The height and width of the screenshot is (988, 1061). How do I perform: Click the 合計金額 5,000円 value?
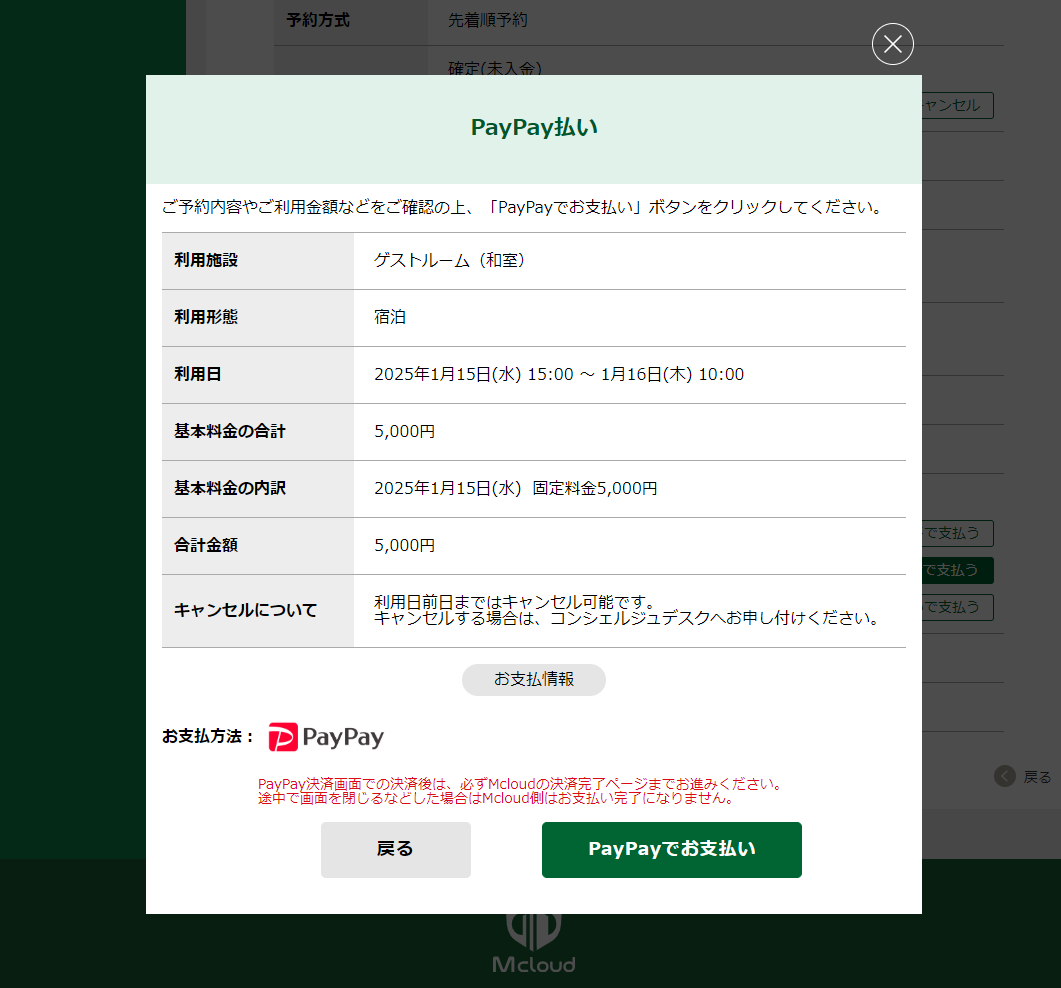405,545
